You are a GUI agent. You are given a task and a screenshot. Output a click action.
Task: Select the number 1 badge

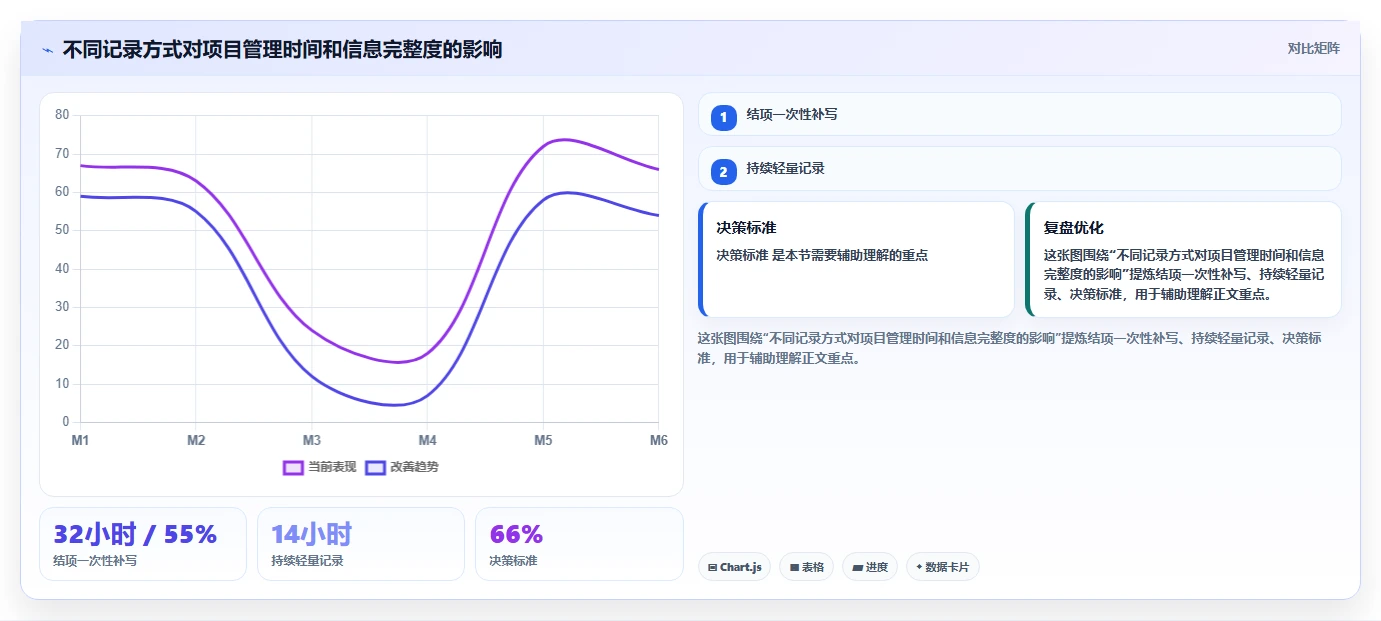724,117
